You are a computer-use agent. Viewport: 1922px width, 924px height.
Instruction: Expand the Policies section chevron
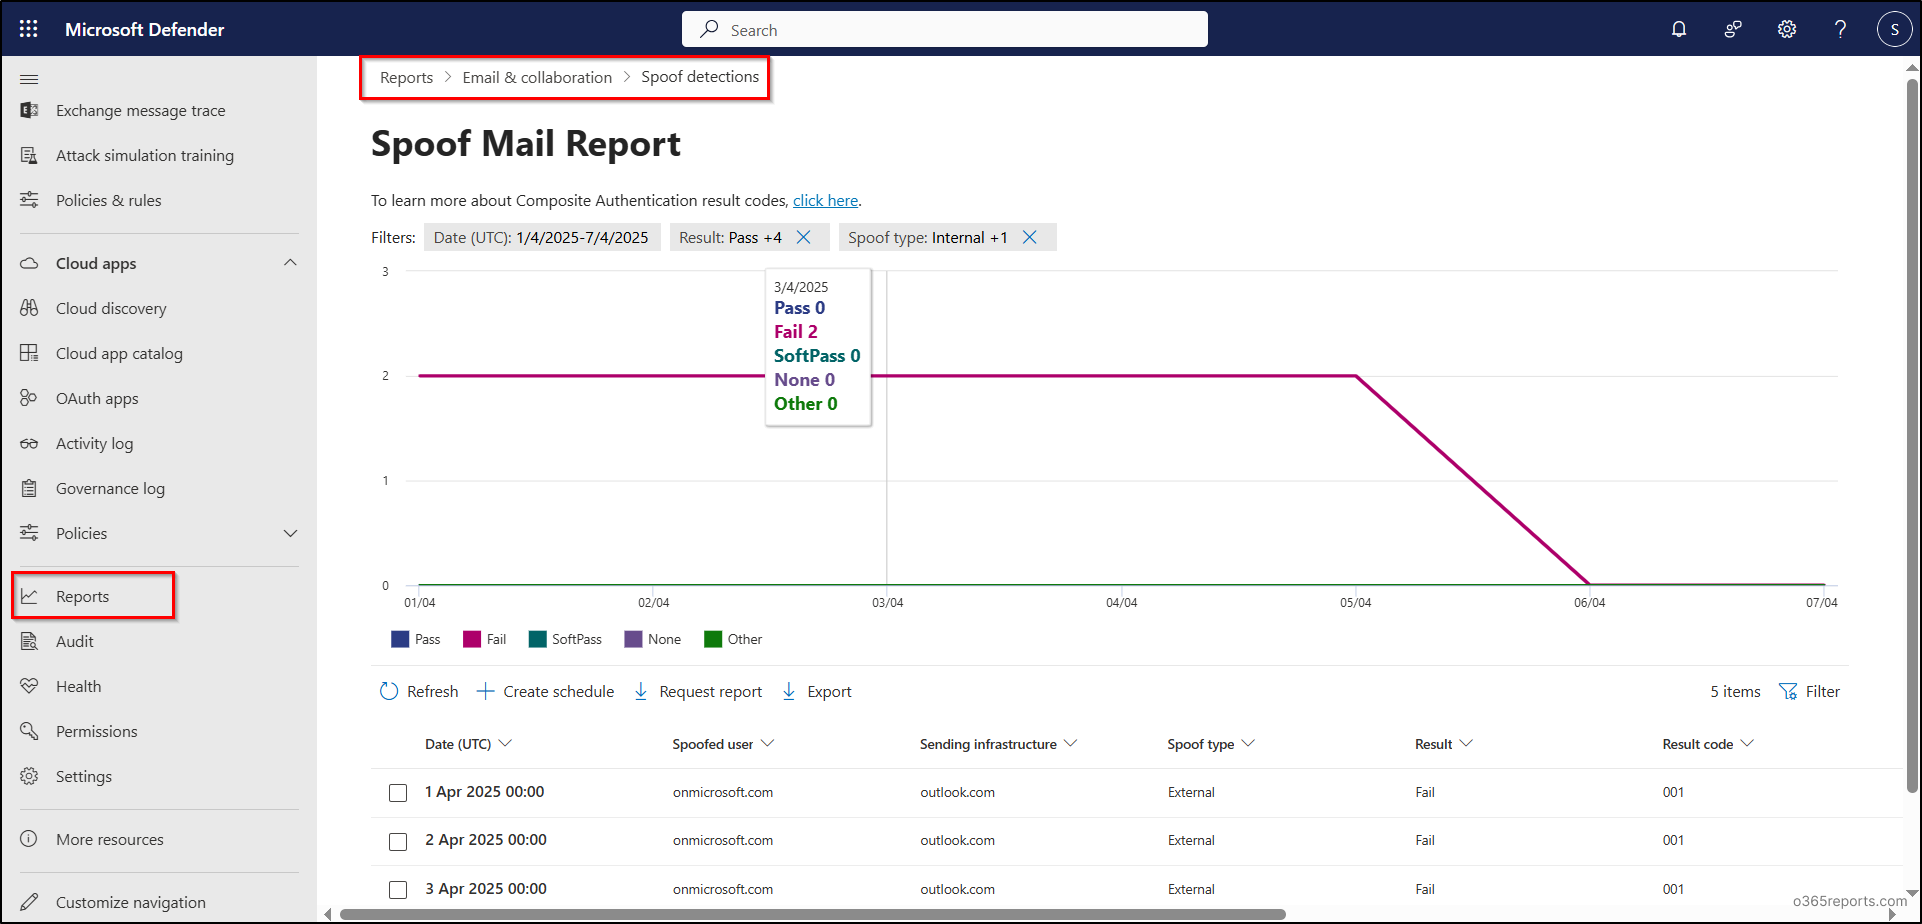[x=290, y=533]
